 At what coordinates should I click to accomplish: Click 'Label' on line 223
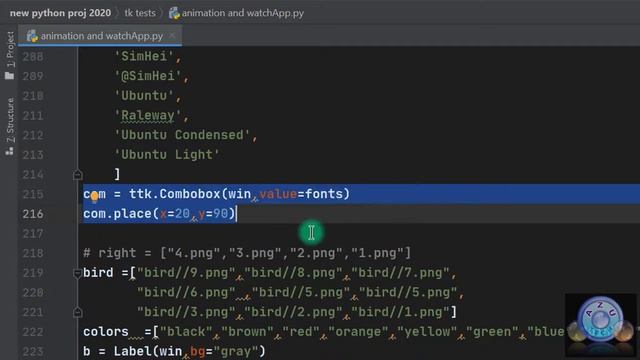(x=132, y=351)
